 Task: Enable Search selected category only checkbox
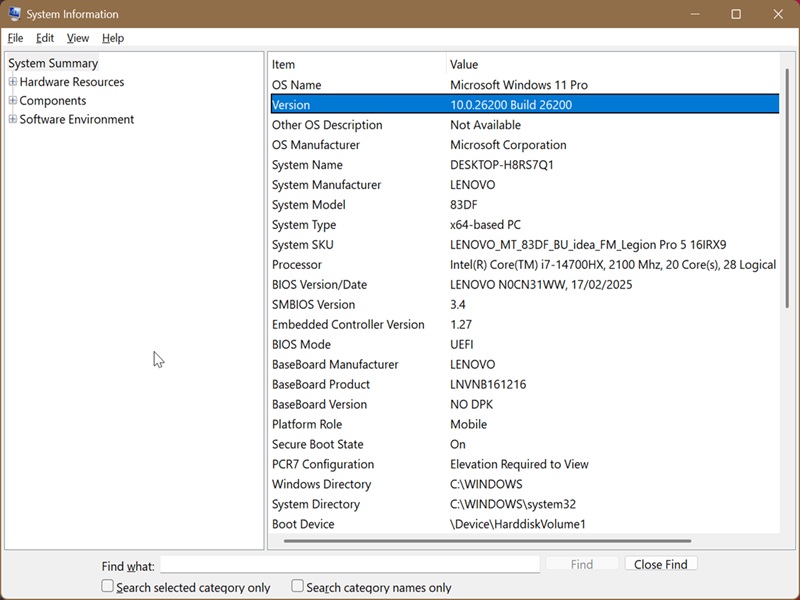[x=107, y=586]
